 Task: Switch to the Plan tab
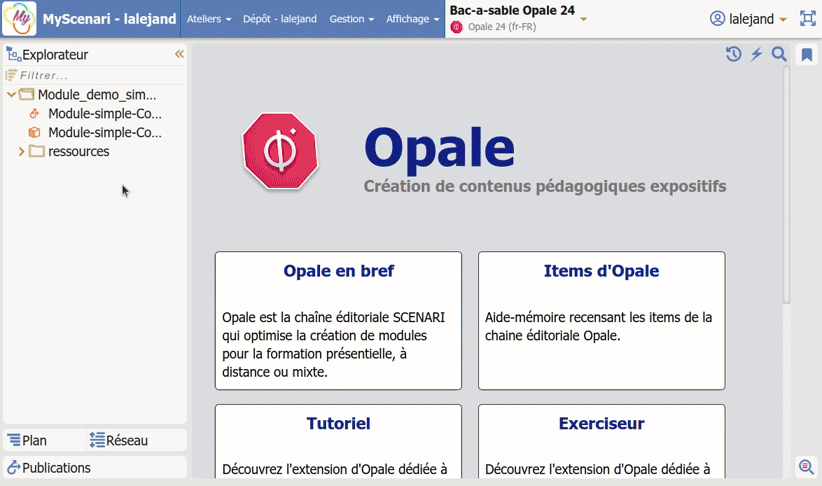click(44, 440)
